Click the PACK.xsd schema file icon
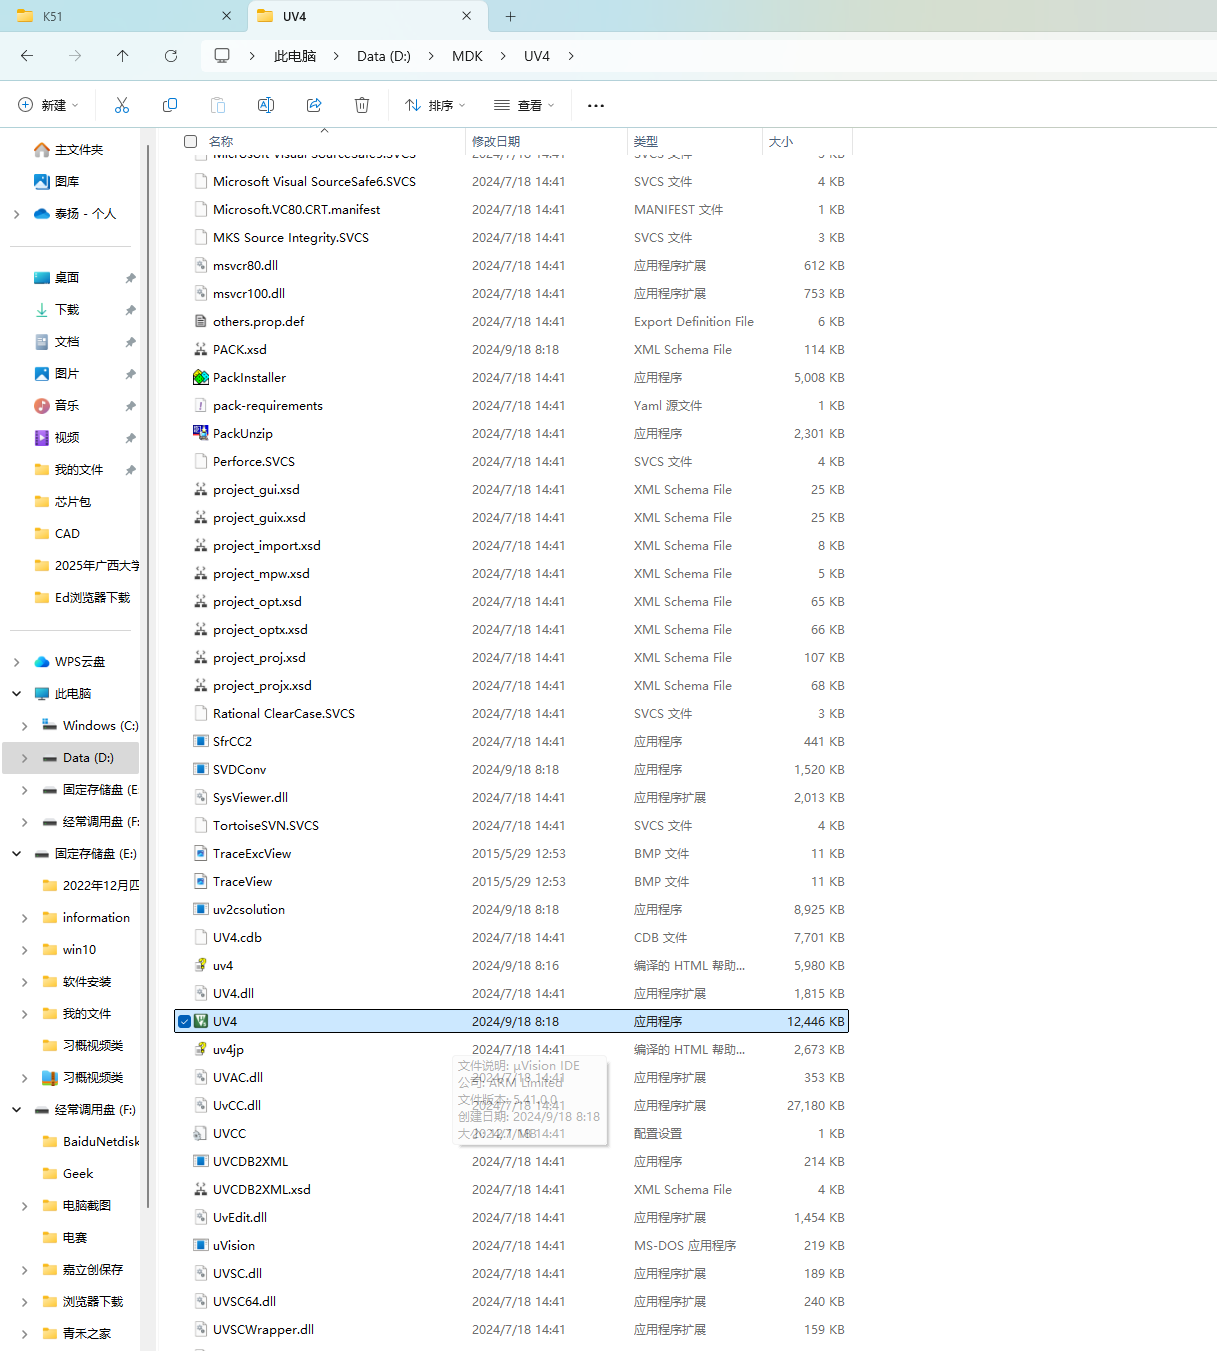This screenshot has width=1217, height=1351. (x=201, y=349)
